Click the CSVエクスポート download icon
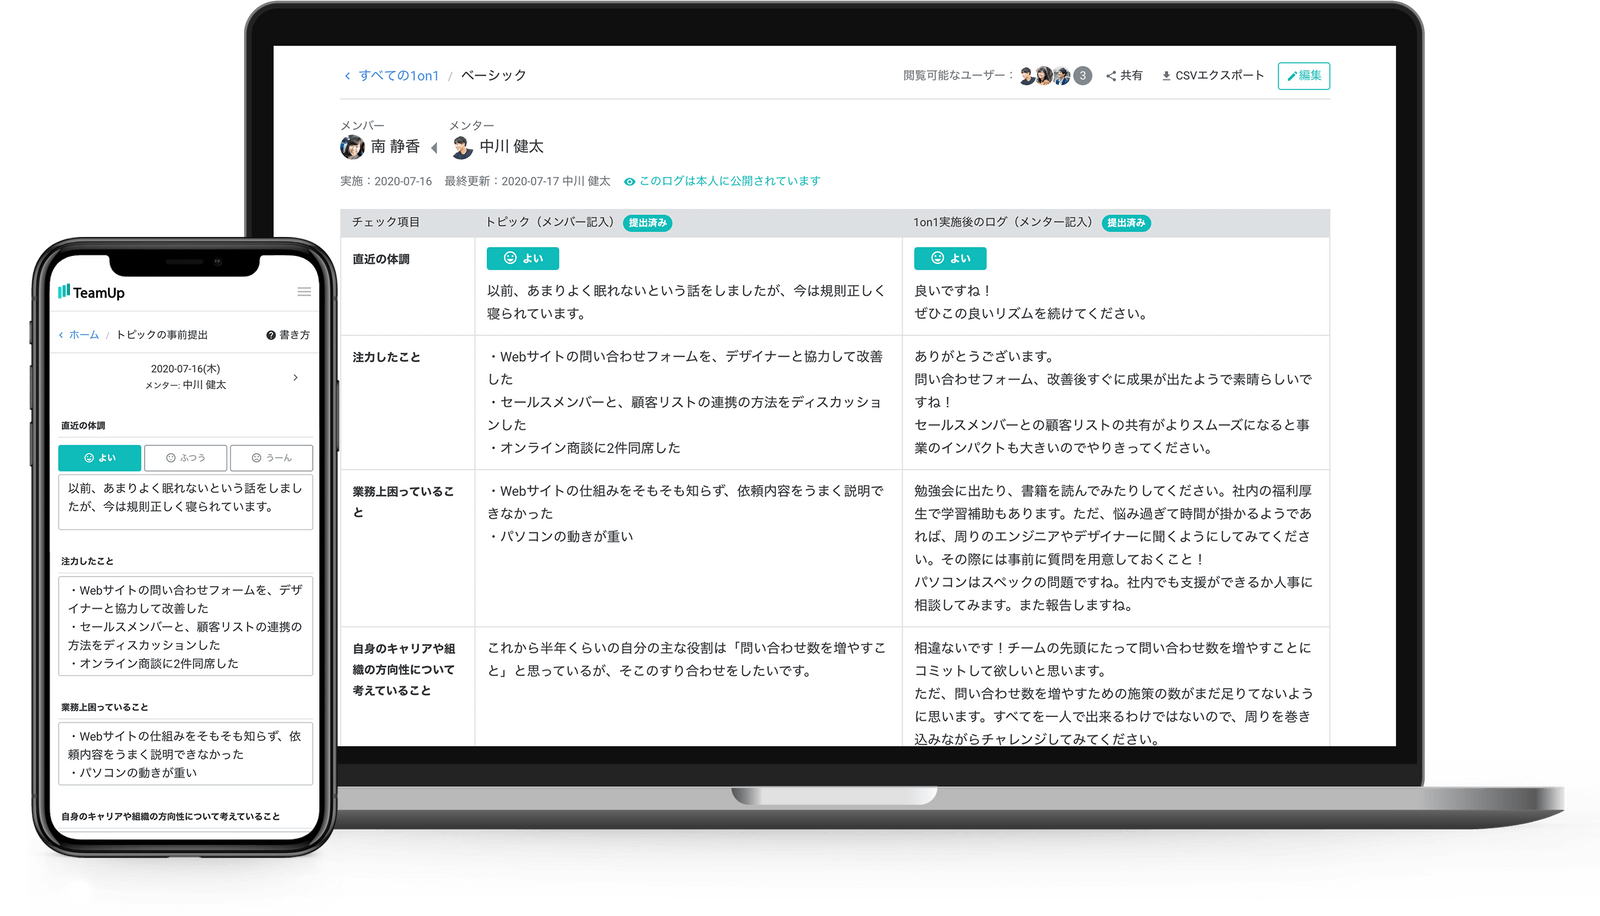1600x916 pixels. [x=1166, y=76]
